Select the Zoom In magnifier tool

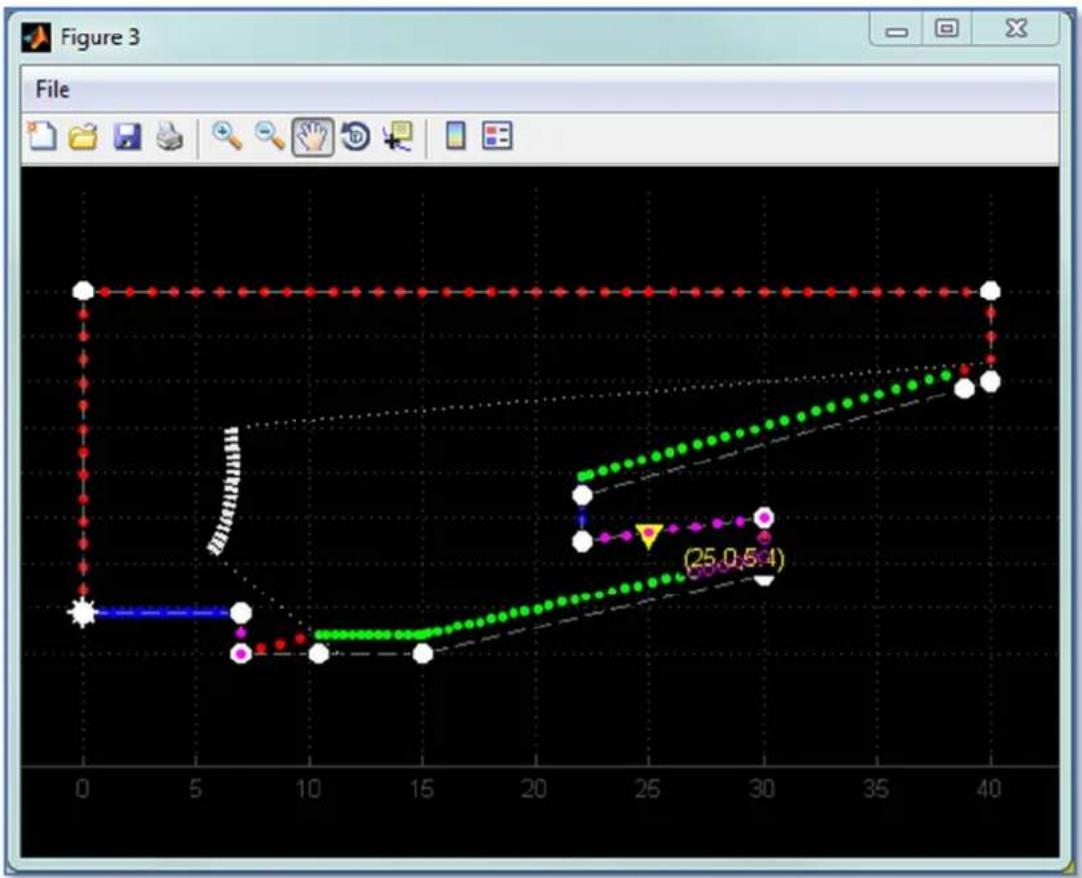(227, 136)
